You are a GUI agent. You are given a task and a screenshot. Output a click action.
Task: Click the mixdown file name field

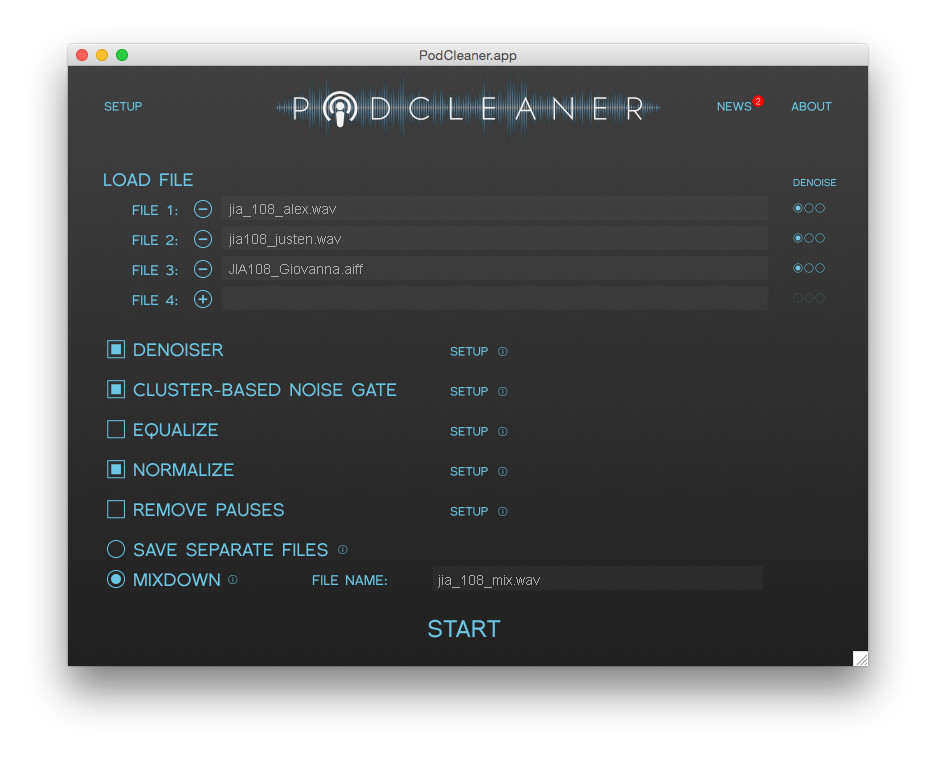point(598,579)
